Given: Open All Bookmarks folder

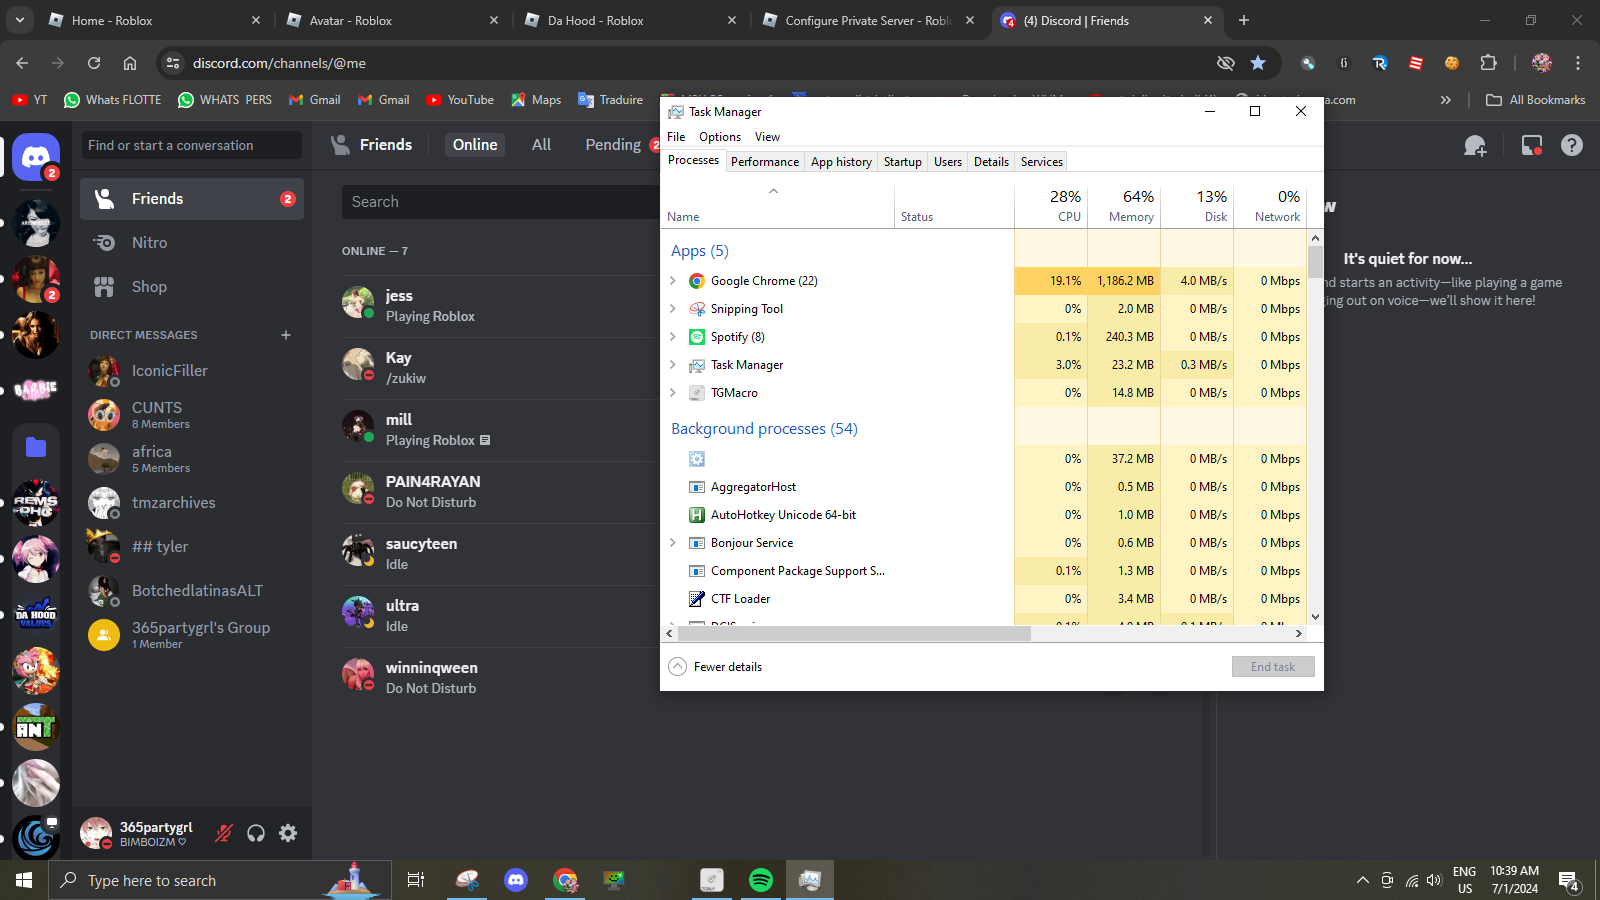Looking at the screenshot, I should (x=1536, y=100).
